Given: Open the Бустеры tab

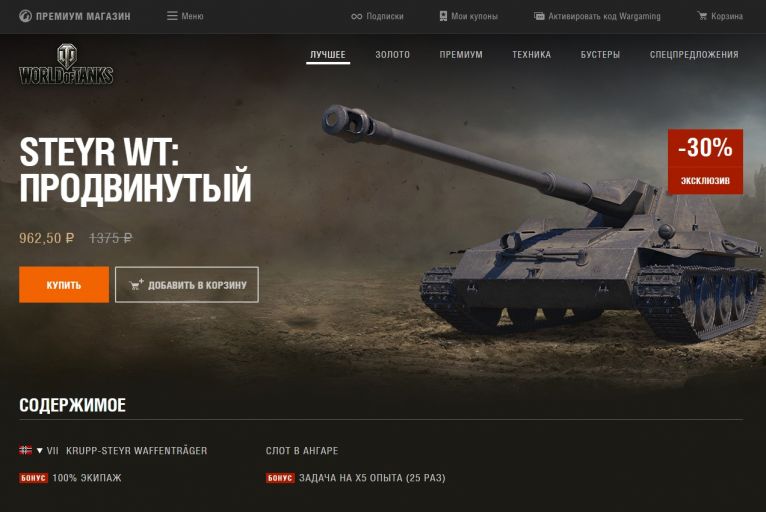Looking at the screenshot, I should pyautogui.click(x=600, y=55).
